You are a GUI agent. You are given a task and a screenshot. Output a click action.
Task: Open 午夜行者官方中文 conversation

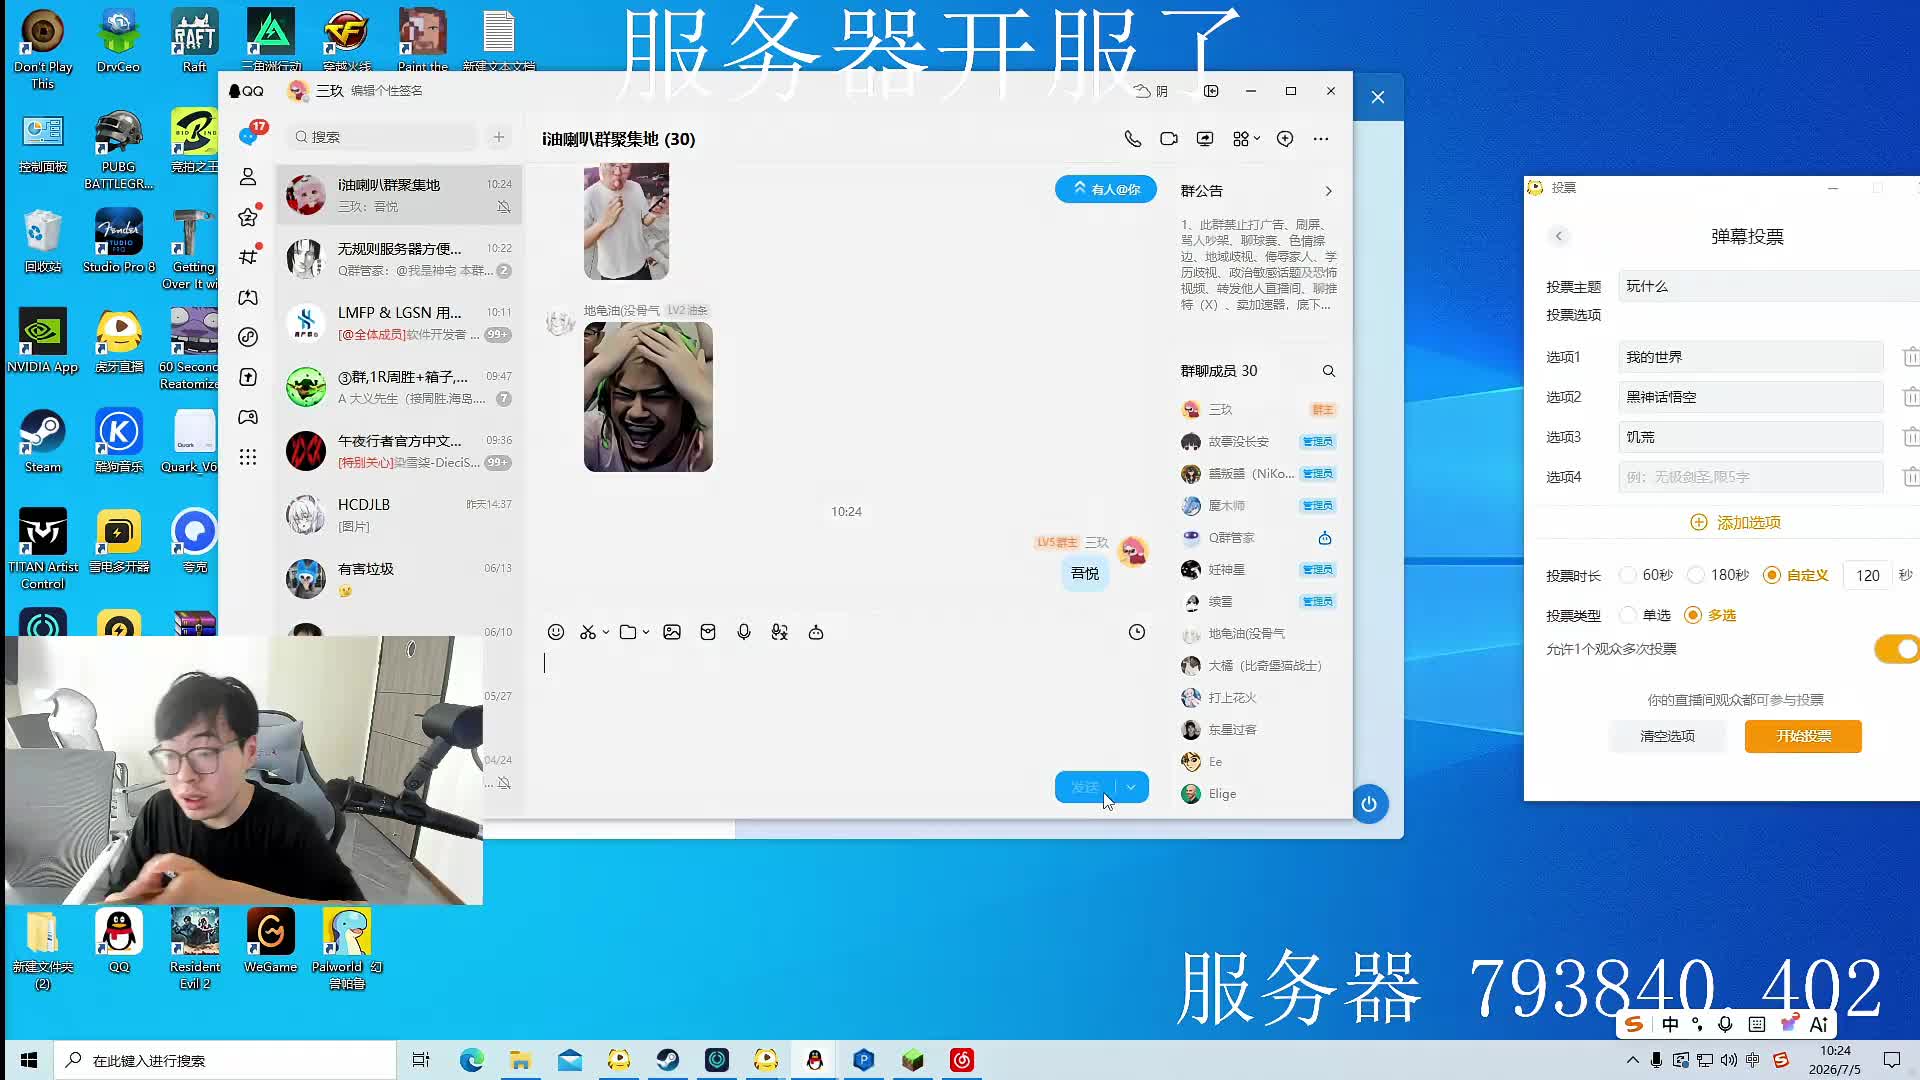click(399, 451)
